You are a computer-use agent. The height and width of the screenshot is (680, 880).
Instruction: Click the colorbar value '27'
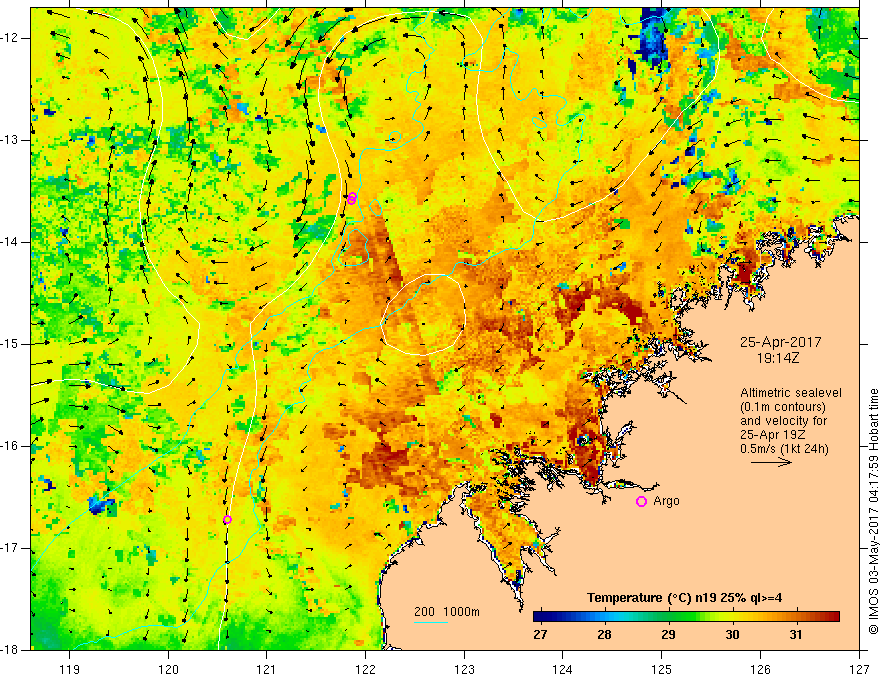click(x=540, y=635)
